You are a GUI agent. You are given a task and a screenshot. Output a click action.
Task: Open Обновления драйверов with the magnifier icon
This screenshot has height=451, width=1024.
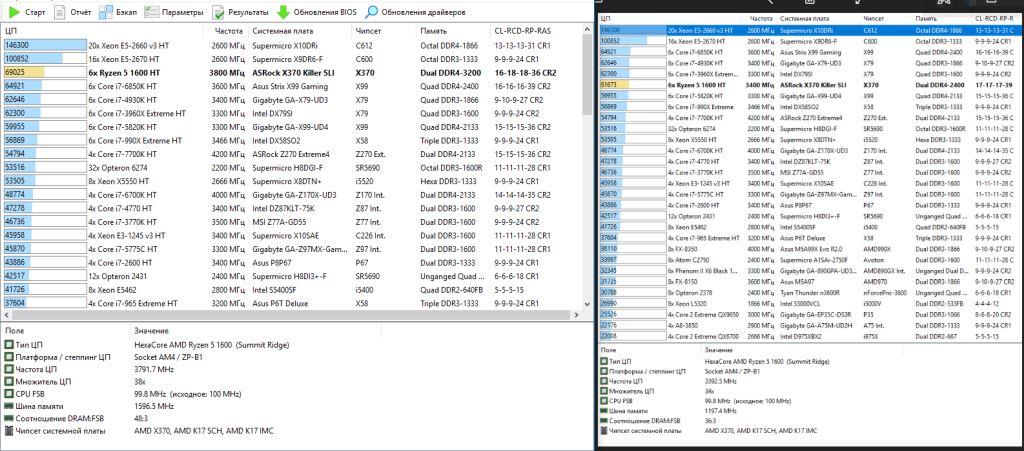point(415,12)
